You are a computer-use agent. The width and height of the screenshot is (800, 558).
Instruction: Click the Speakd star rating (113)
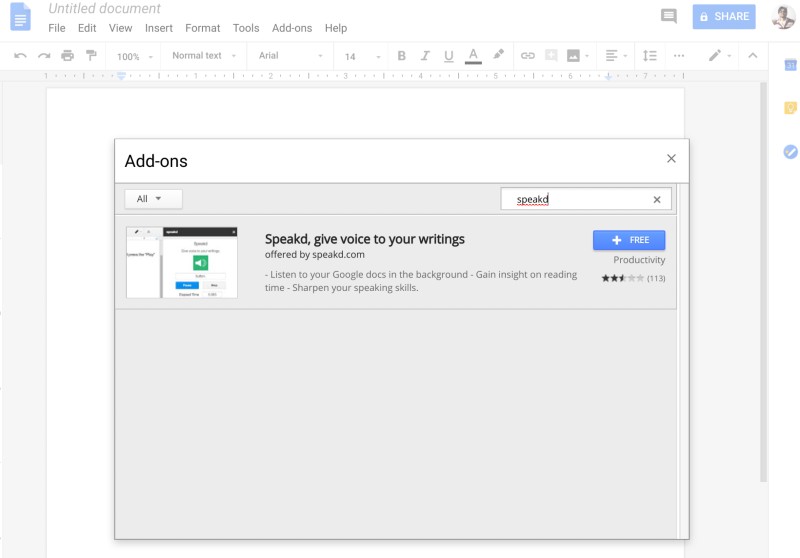coord(633,278)
